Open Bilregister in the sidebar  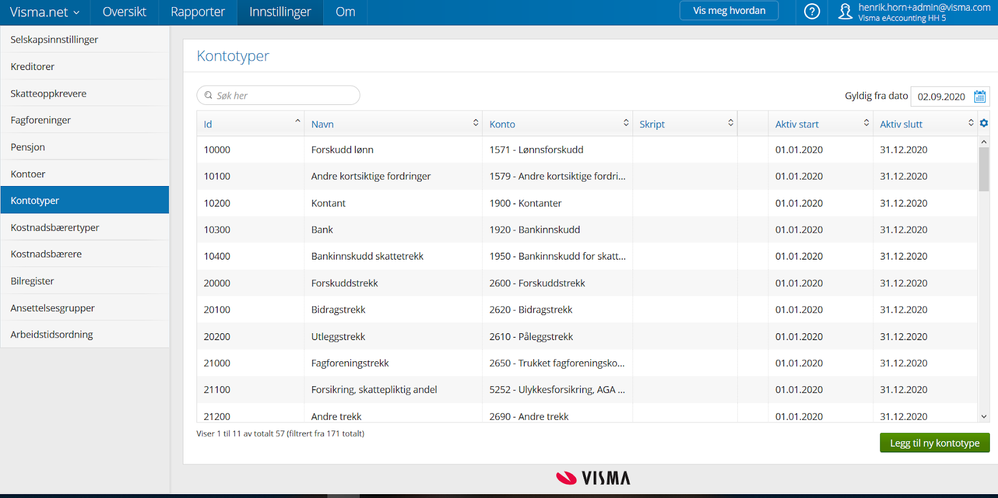85,281
